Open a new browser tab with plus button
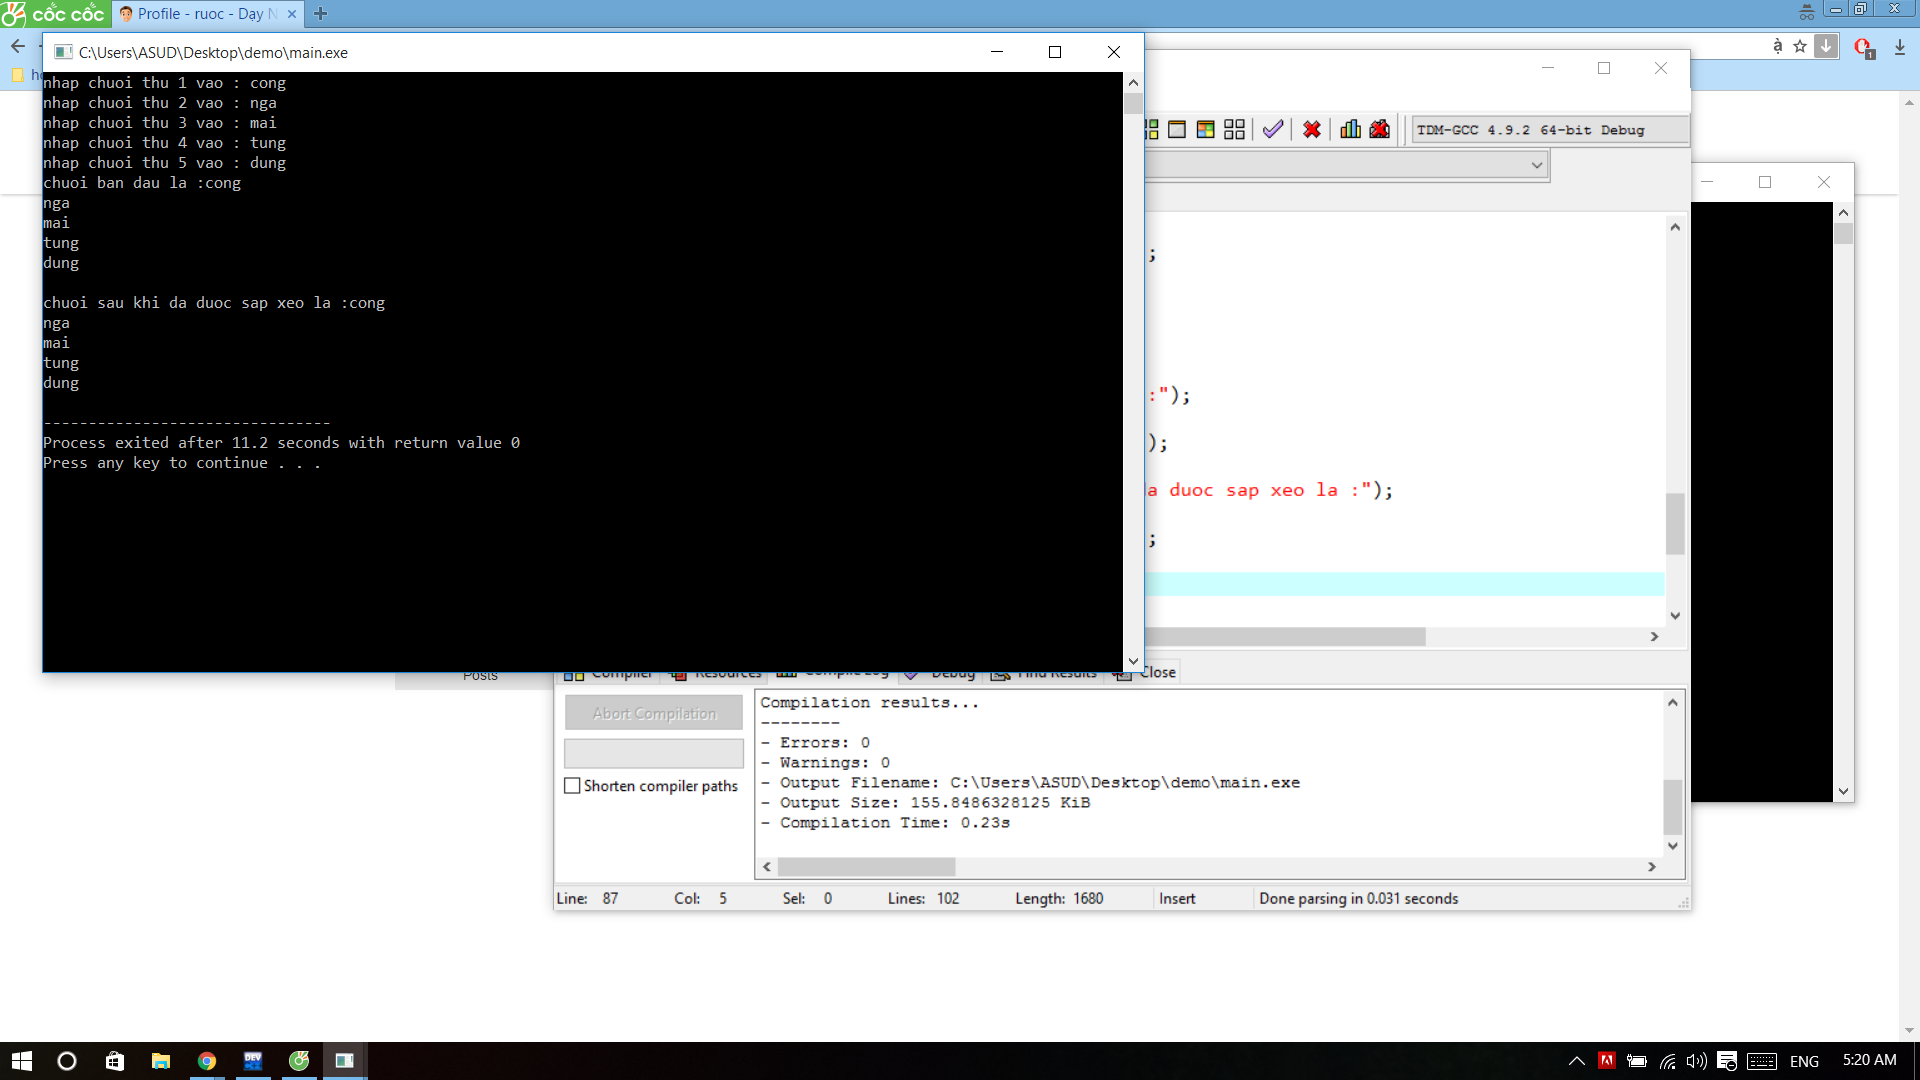This screenshot has width=1920, height=1080. coord(320,14)
